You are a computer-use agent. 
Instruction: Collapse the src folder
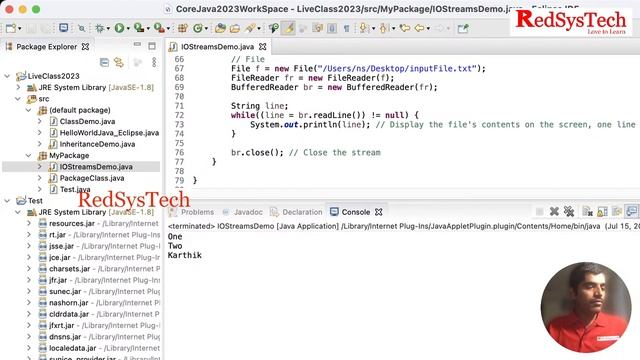(18, 99)
